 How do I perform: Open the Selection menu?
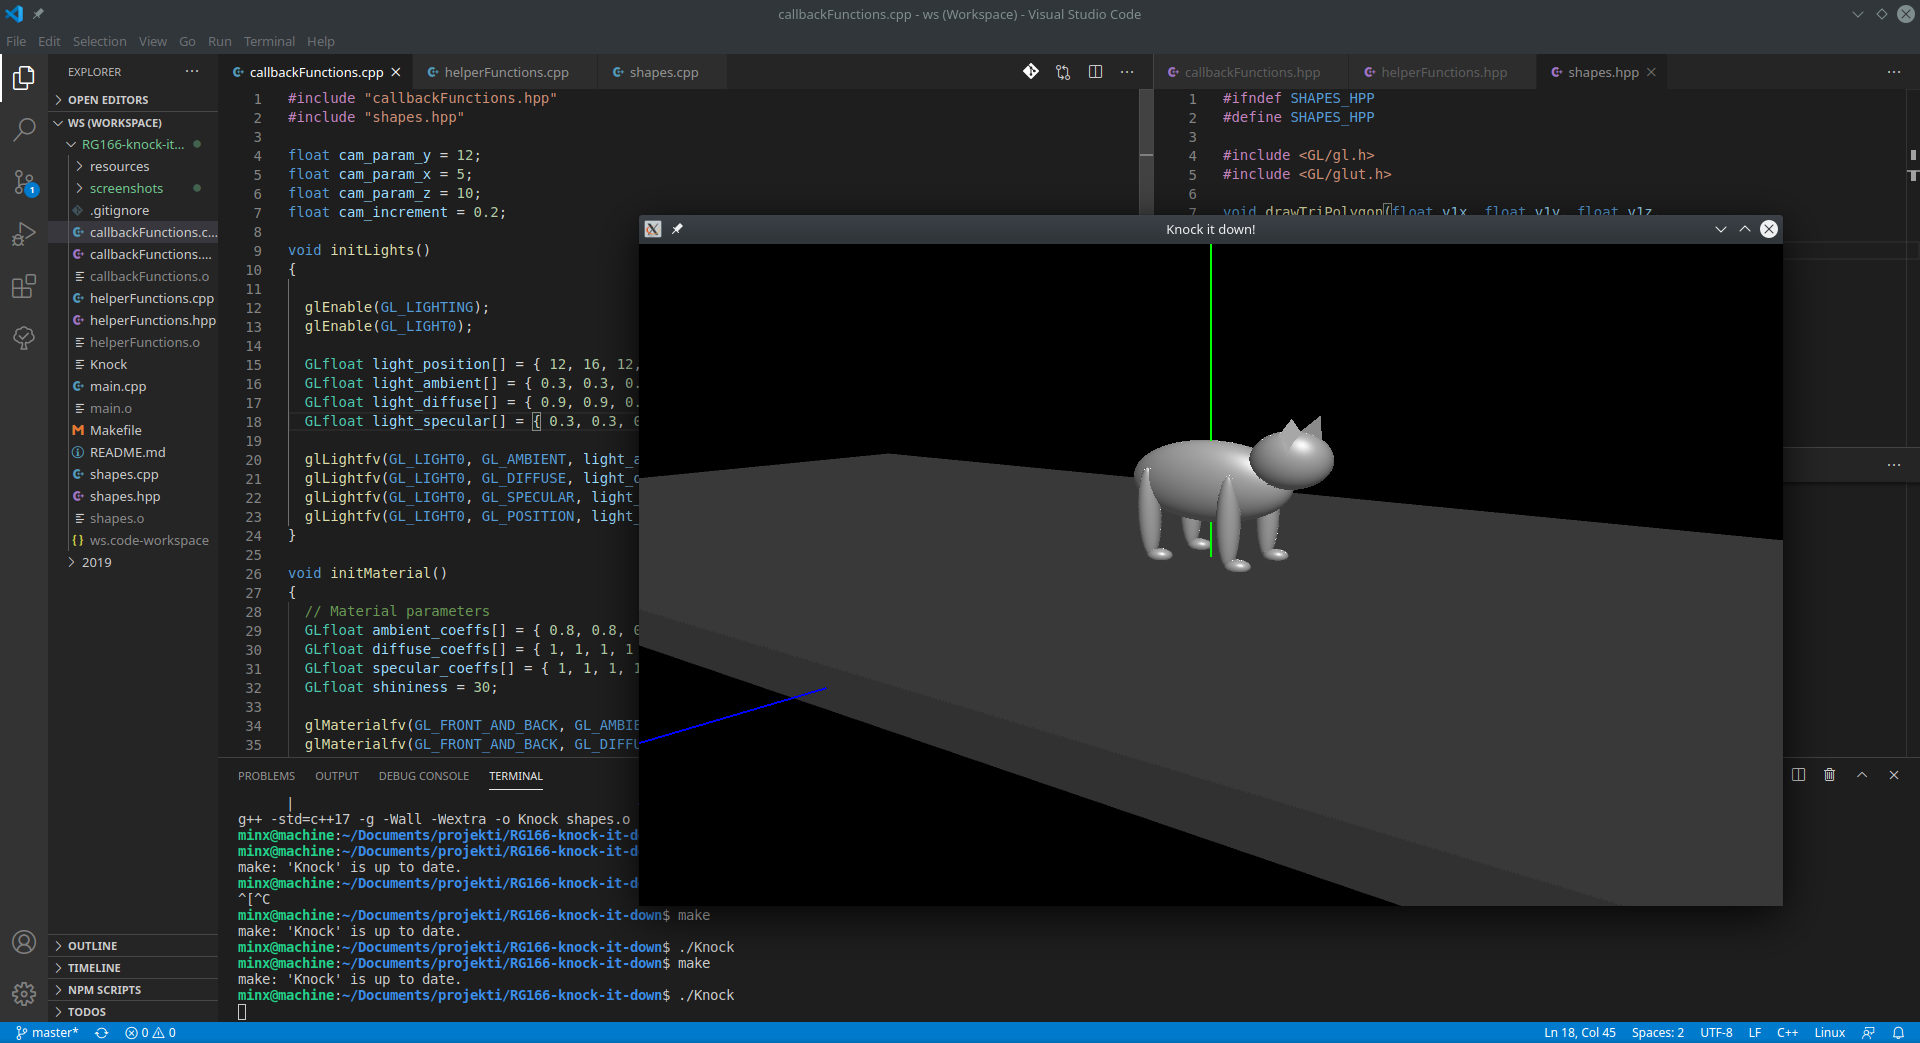coord(100,41)
